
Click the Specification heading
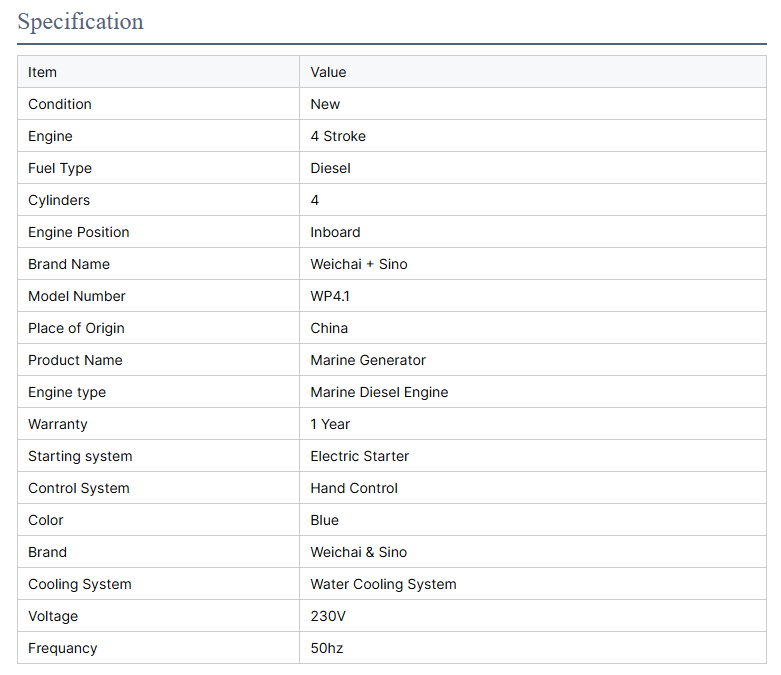coord(81,21)
